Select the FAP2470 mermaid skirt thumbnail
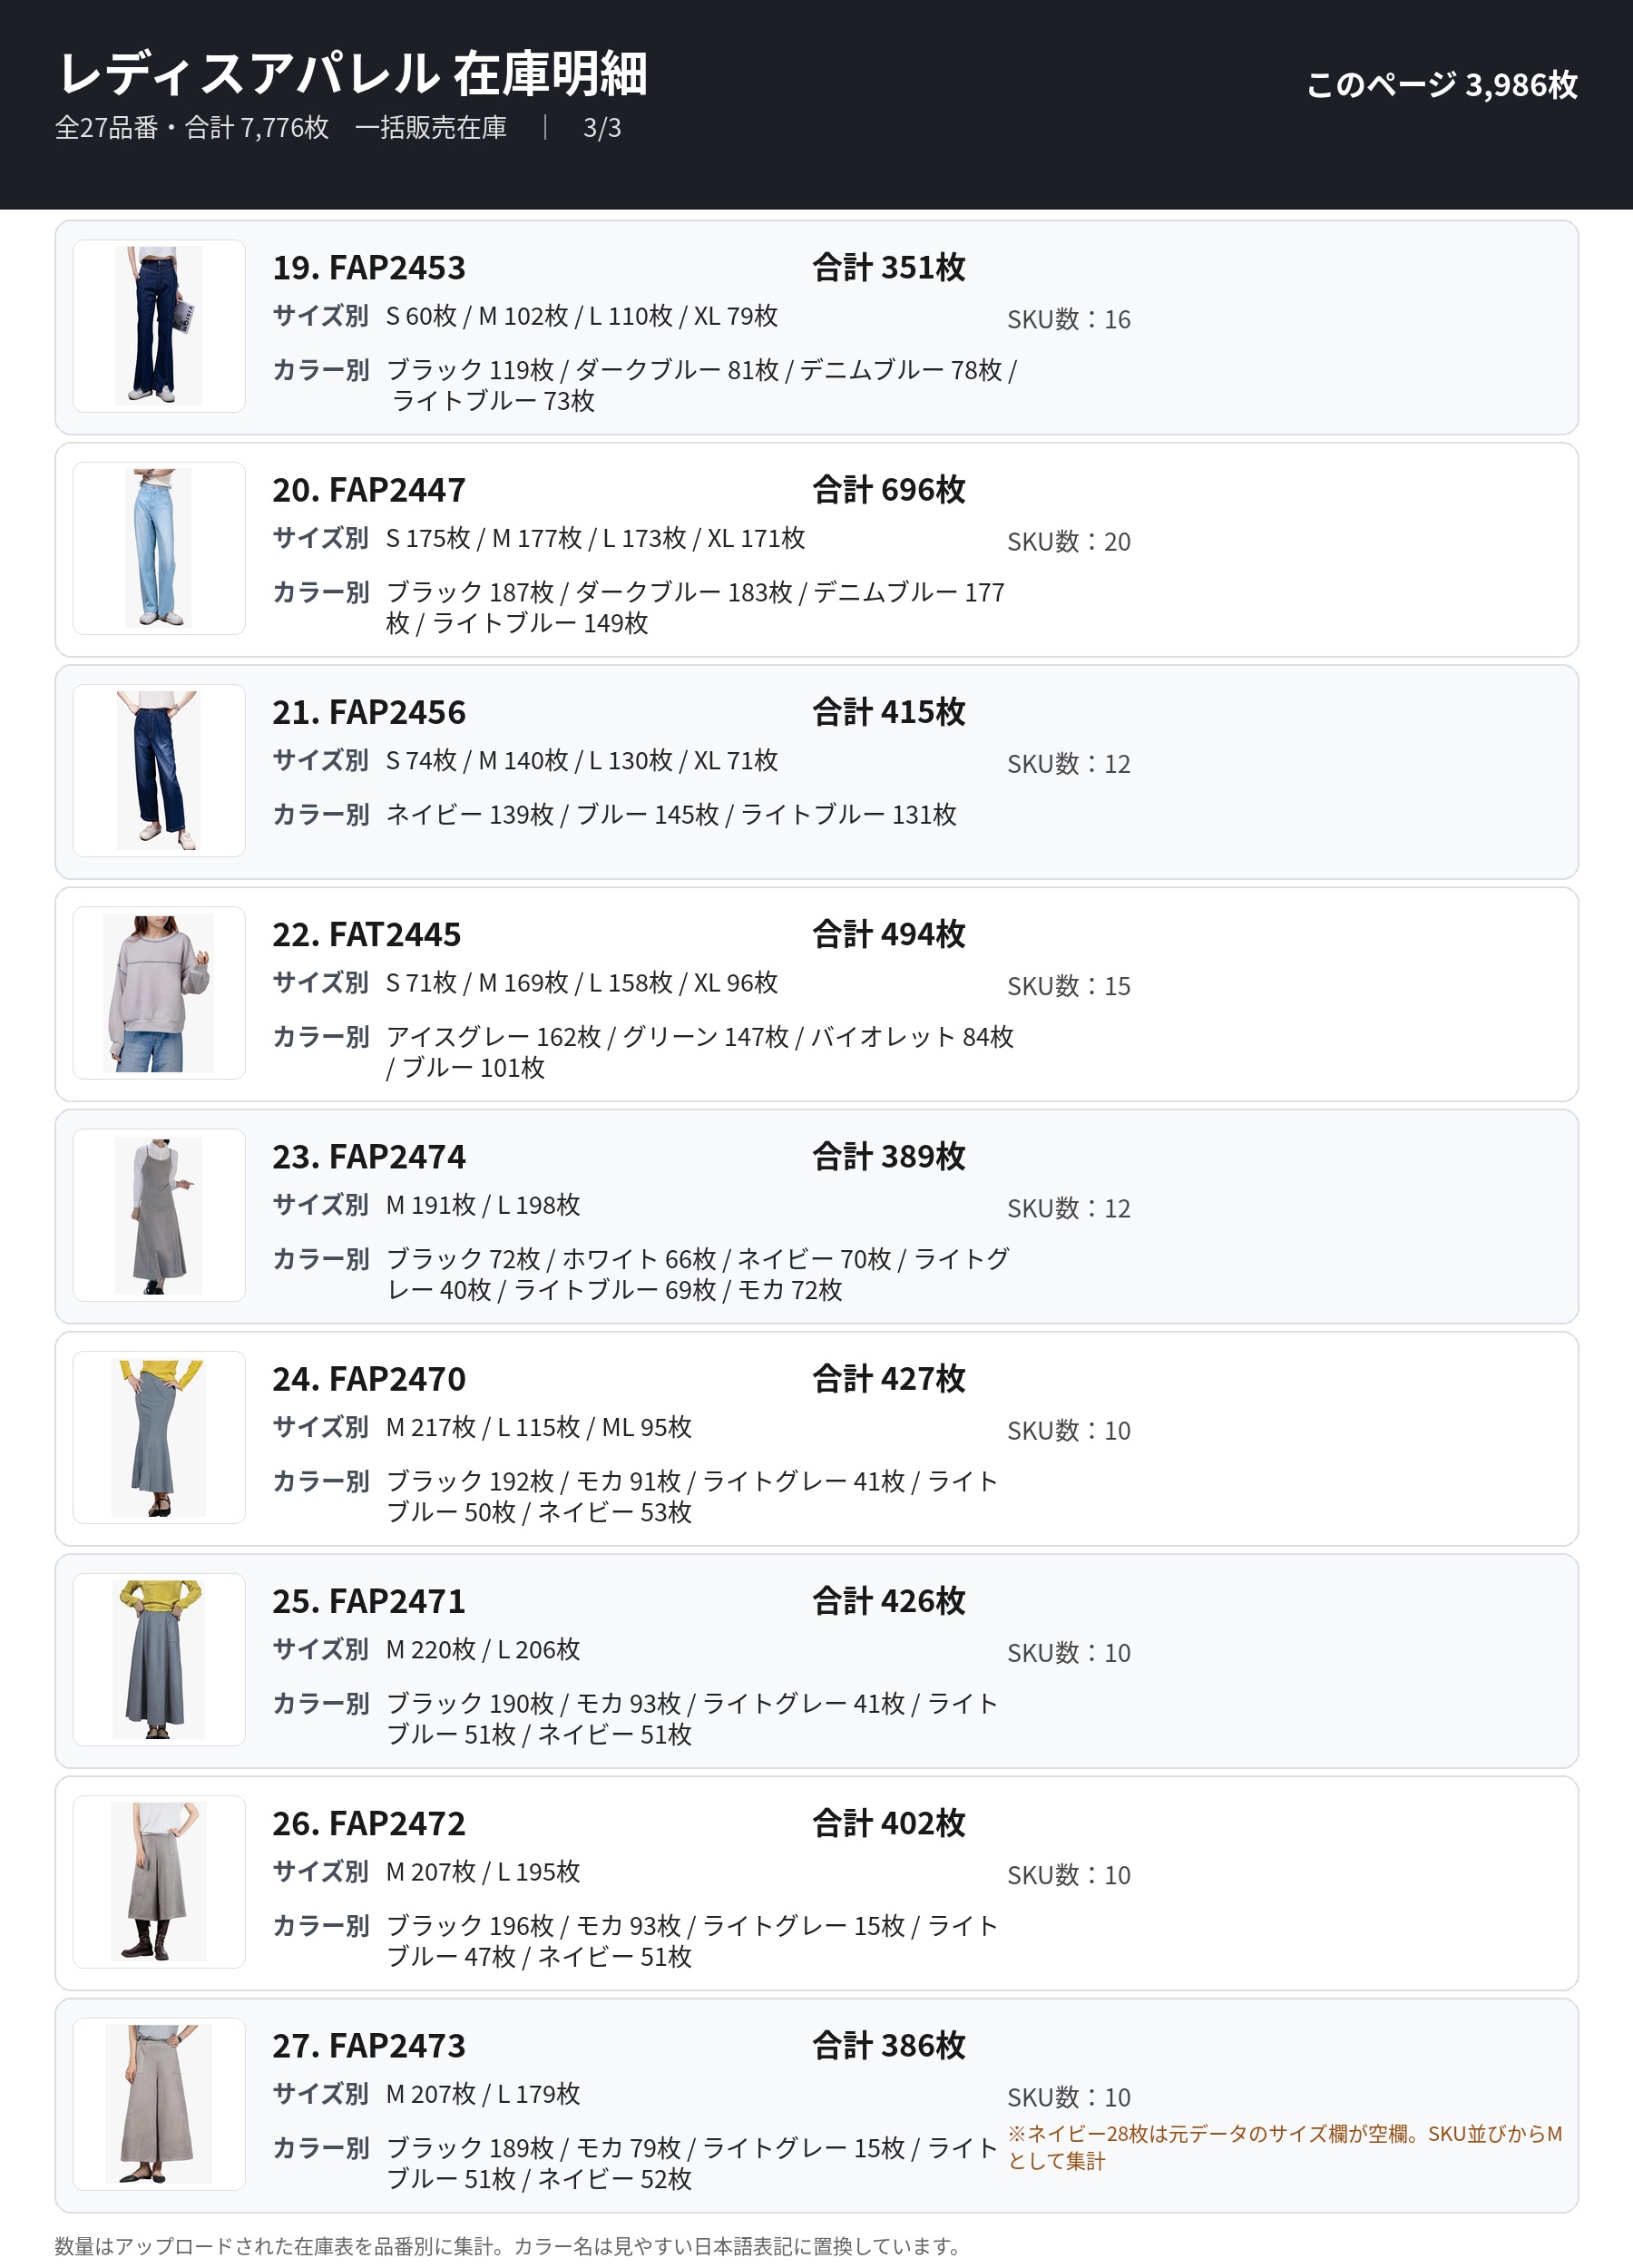1633x2268 pixels. coord(159,1437)
